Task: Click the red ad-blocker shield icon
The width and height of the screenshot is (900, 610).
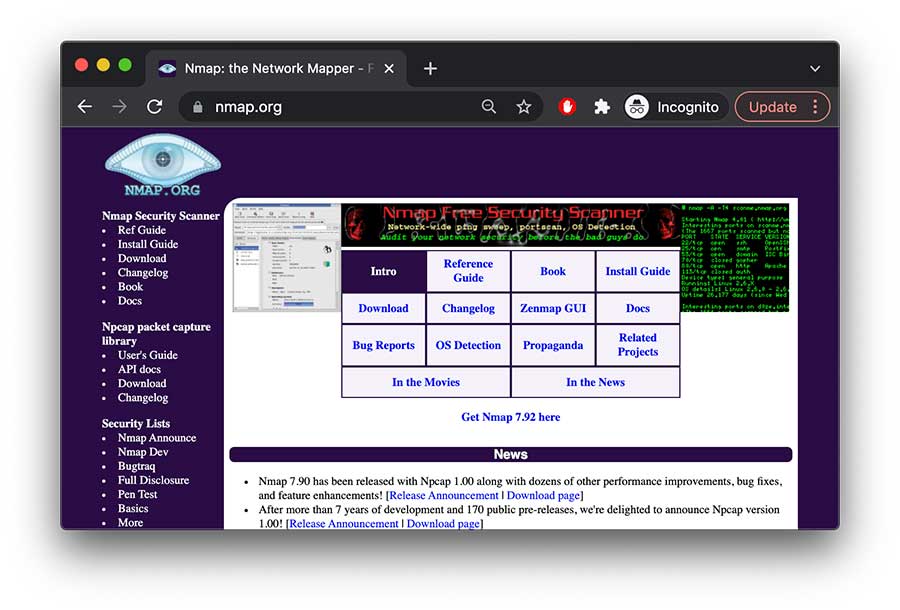Action: (x=566, y=106)
